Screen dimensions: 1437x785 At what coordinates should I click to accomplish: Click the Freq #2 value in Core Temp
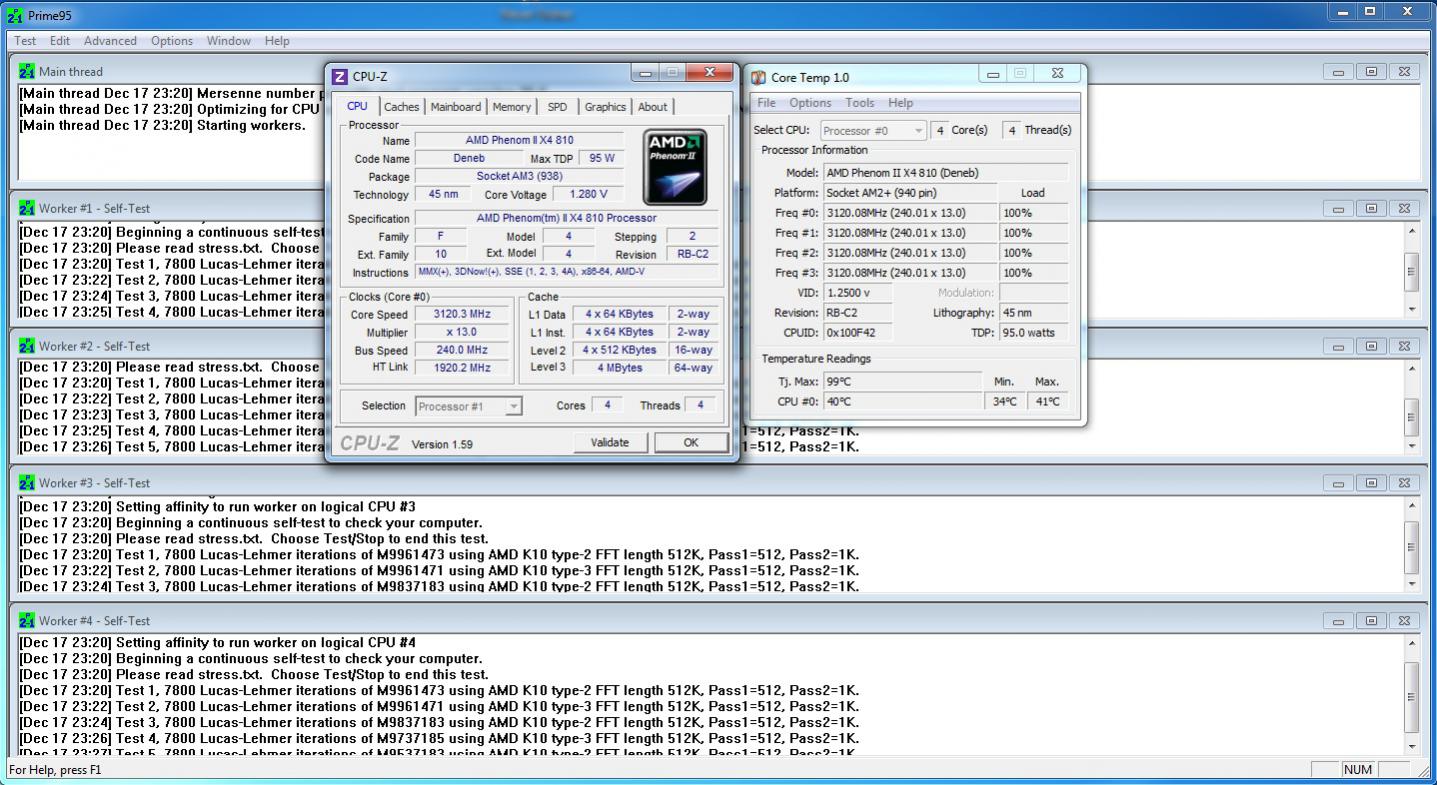pos(909,253)
